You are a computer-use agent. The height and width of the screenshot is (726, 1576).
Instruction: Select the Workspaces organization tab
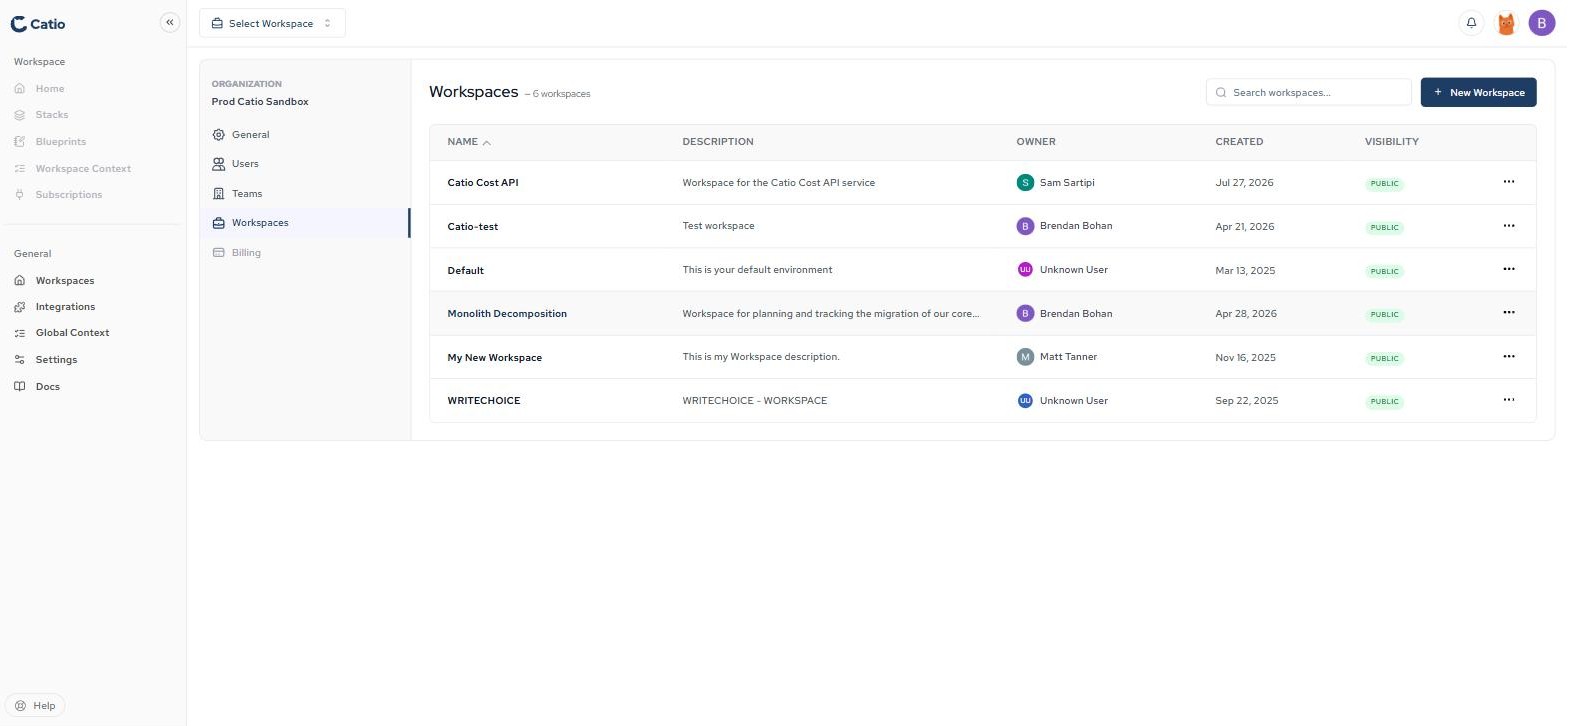point(306,223)
